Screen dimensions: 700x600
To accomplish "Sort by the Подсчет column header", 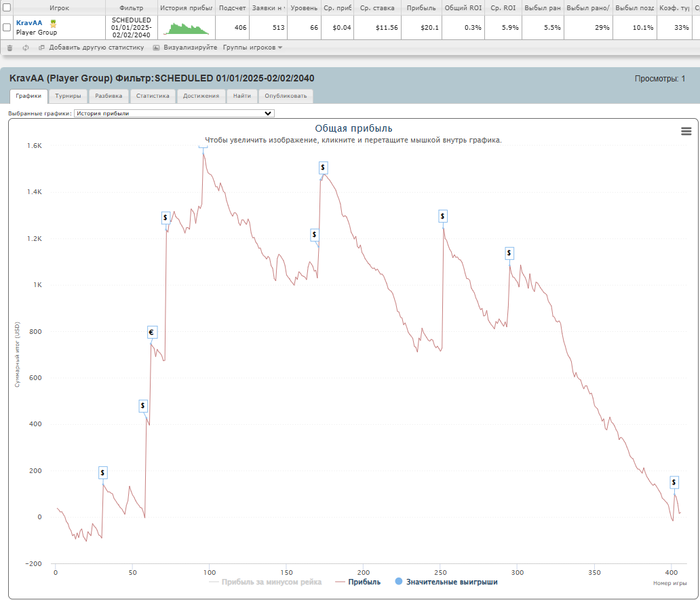I will click(x=232, y=8).
